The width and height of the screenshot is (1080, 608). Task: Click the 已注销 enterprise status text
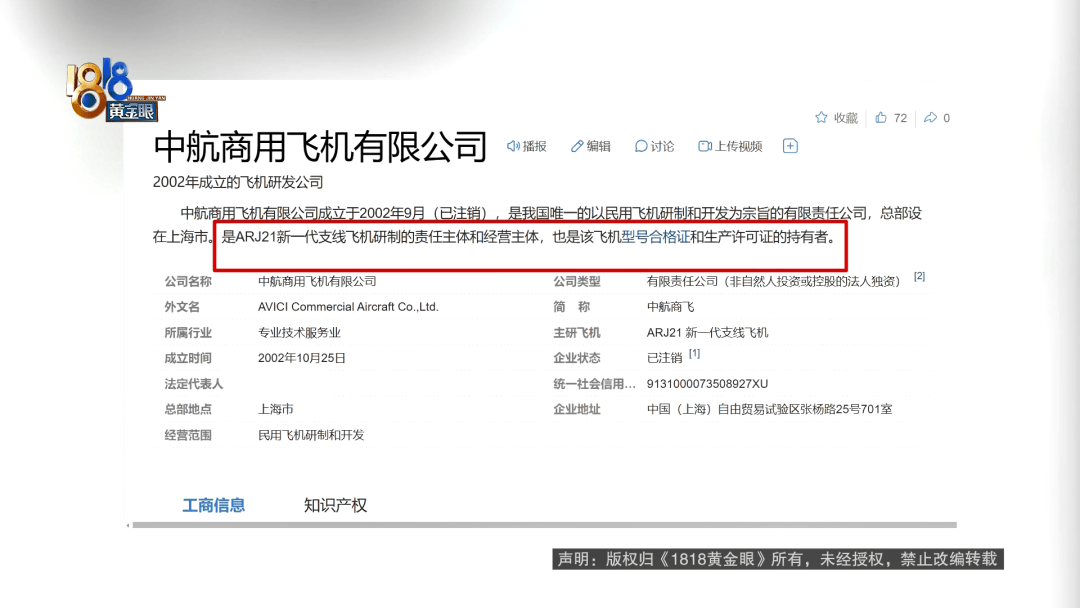pyautogui.click(x=664, y=356)
